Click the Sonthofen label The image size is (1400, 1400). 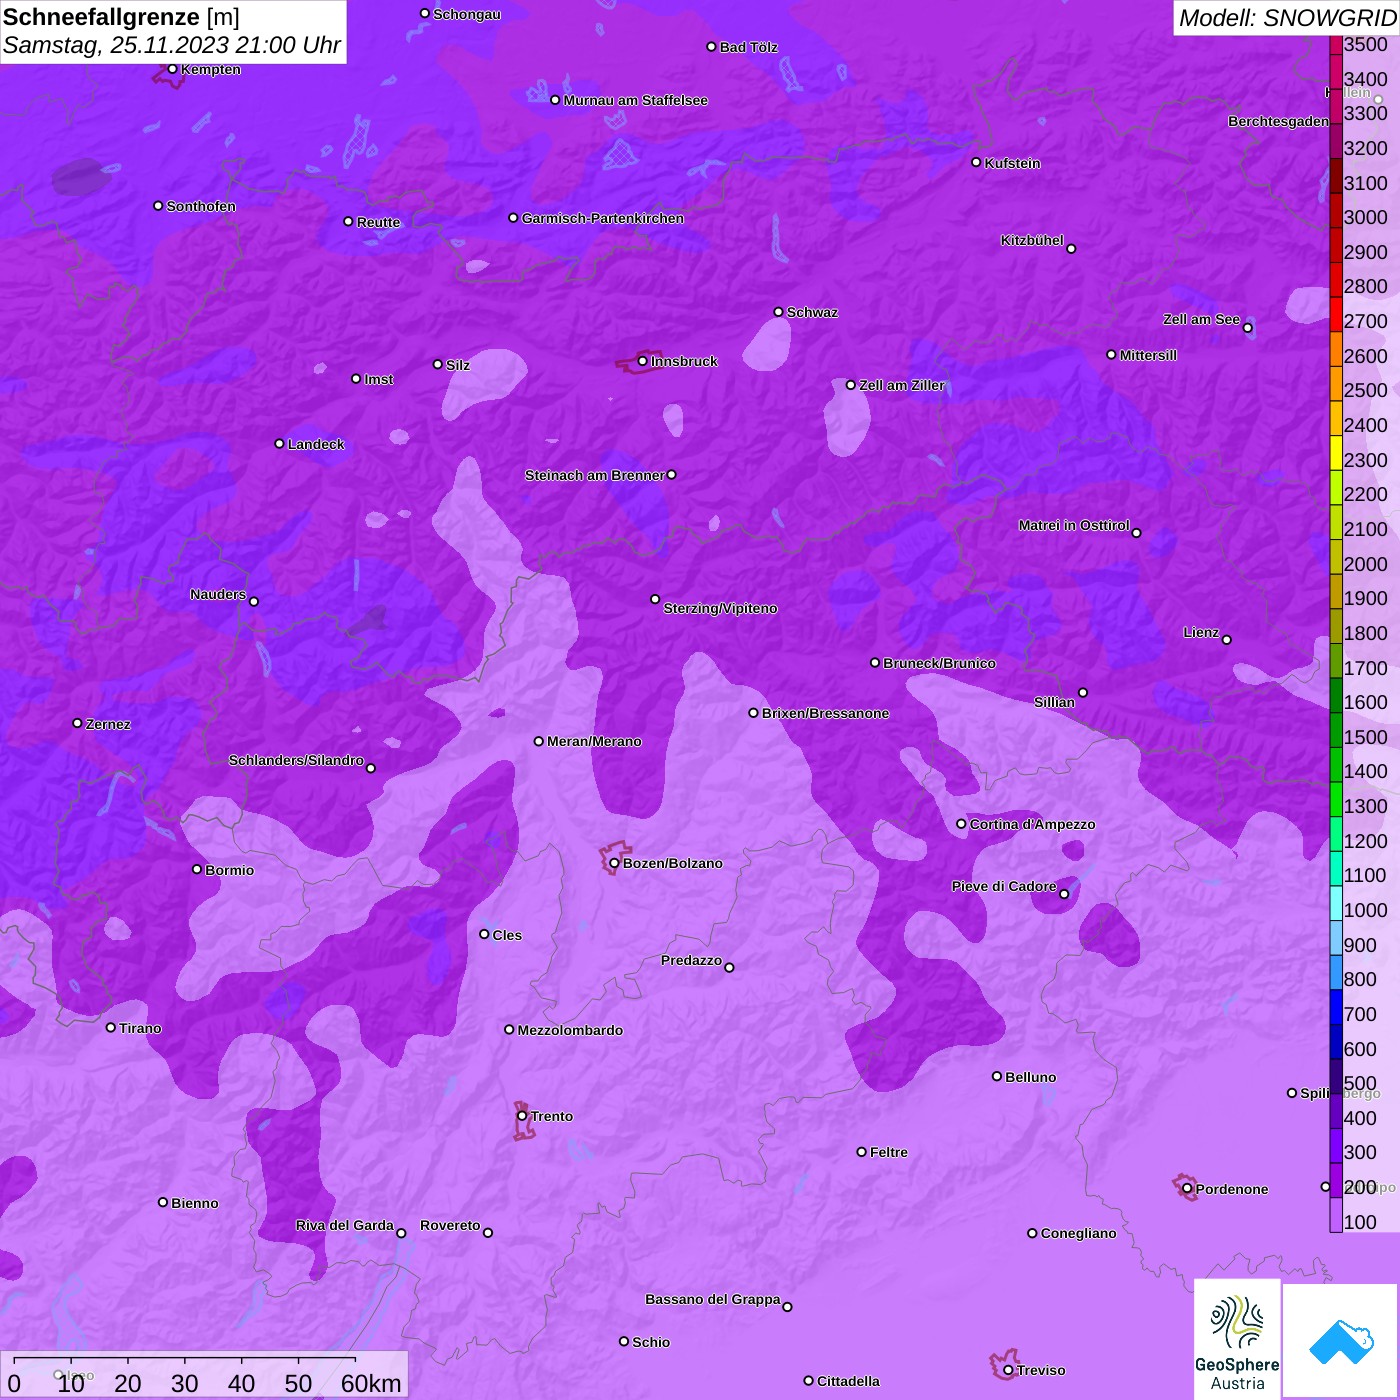coord(201,206)
